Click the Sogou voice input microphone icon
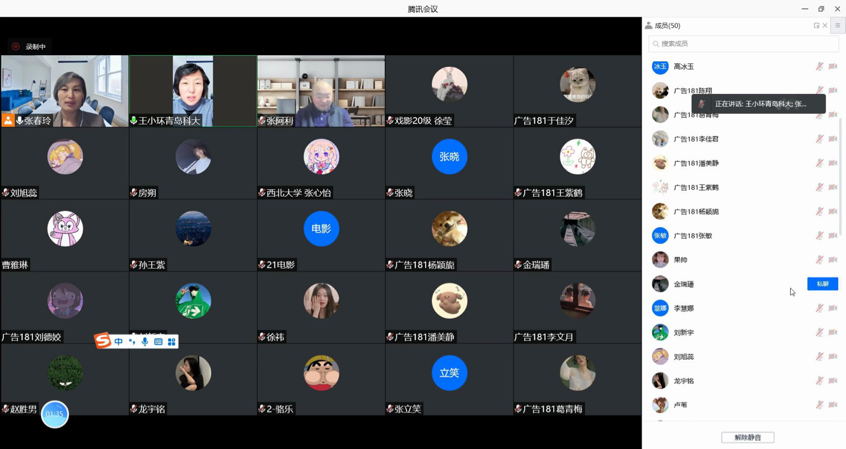 [145, 342]
